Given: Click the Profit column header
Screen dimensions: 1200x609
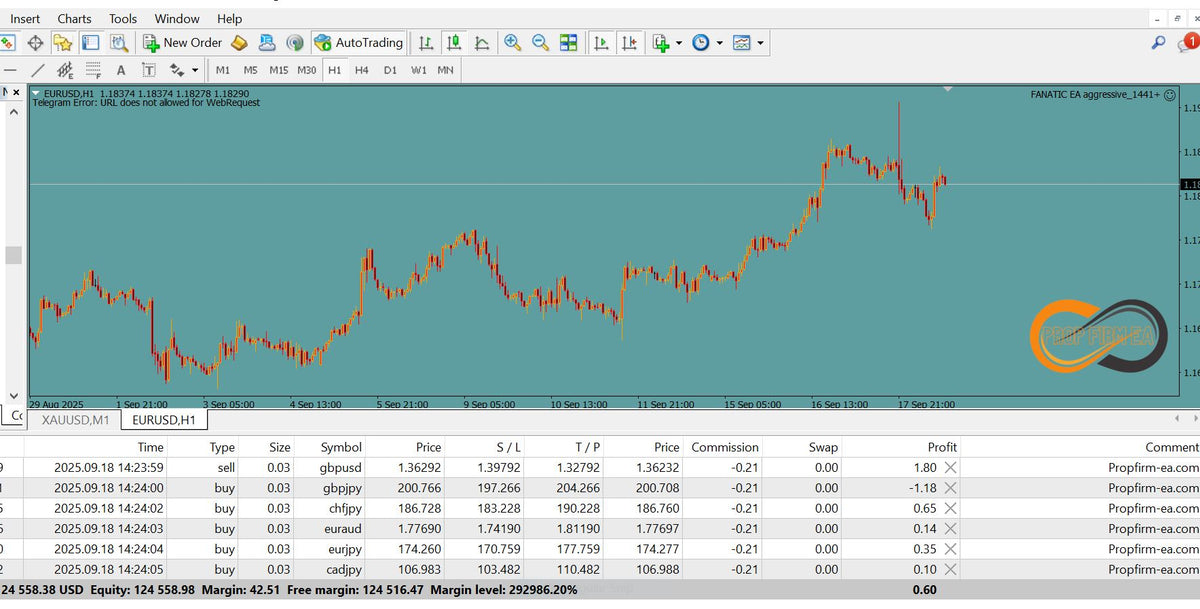Looking at the screenshot, I should 941,447.
